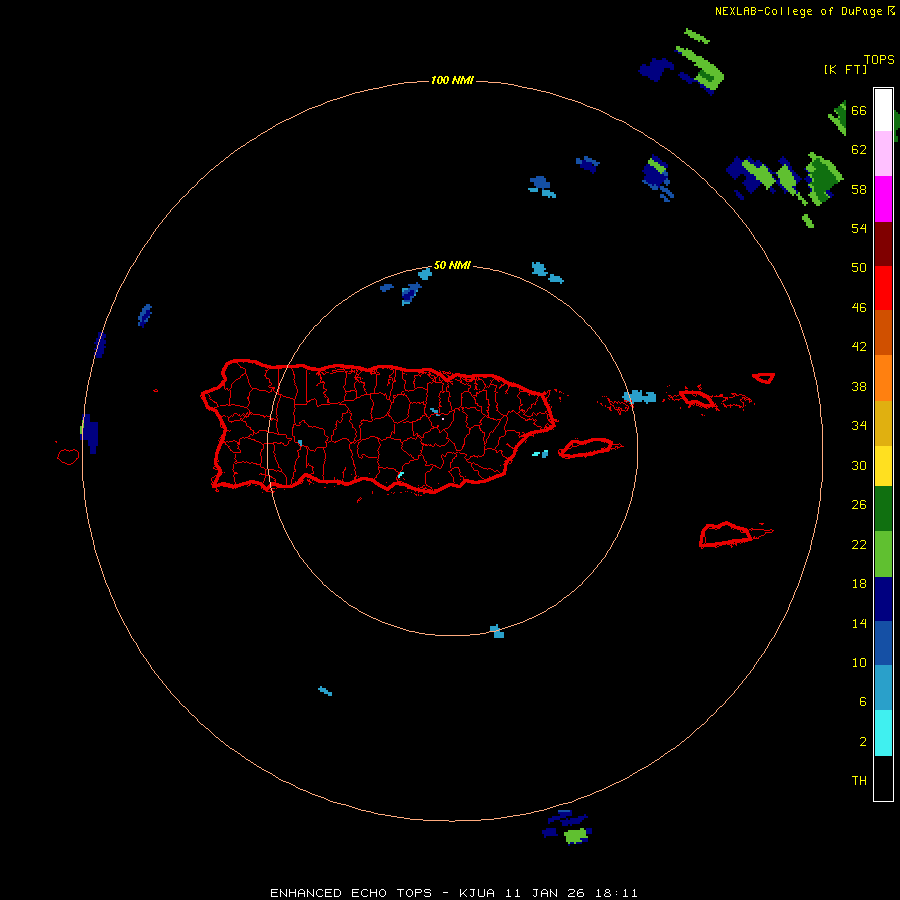Click the bright red 50 K FT legend swatch
Viewport: 900px width, 900px height.
[883, 288]
